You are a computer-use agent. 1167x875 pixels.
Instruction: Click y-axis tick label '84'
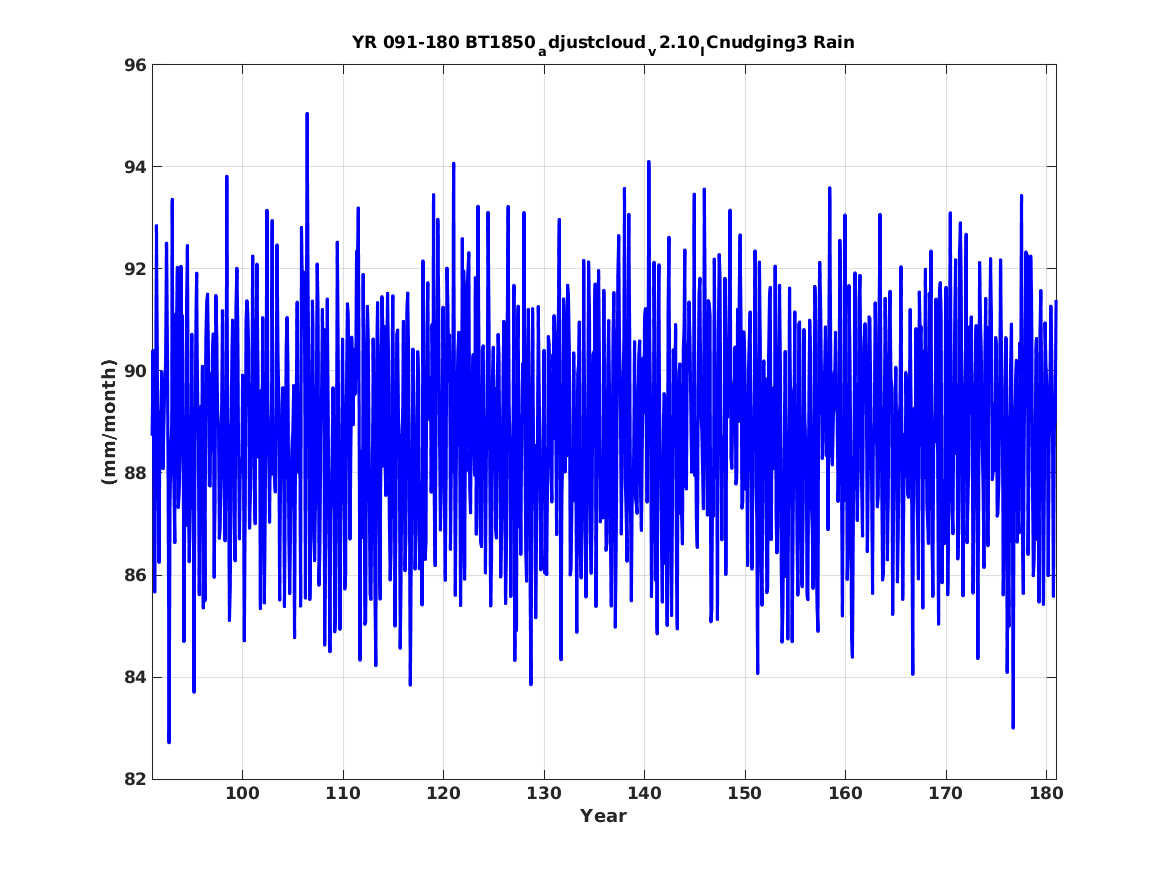coord(135,677)
